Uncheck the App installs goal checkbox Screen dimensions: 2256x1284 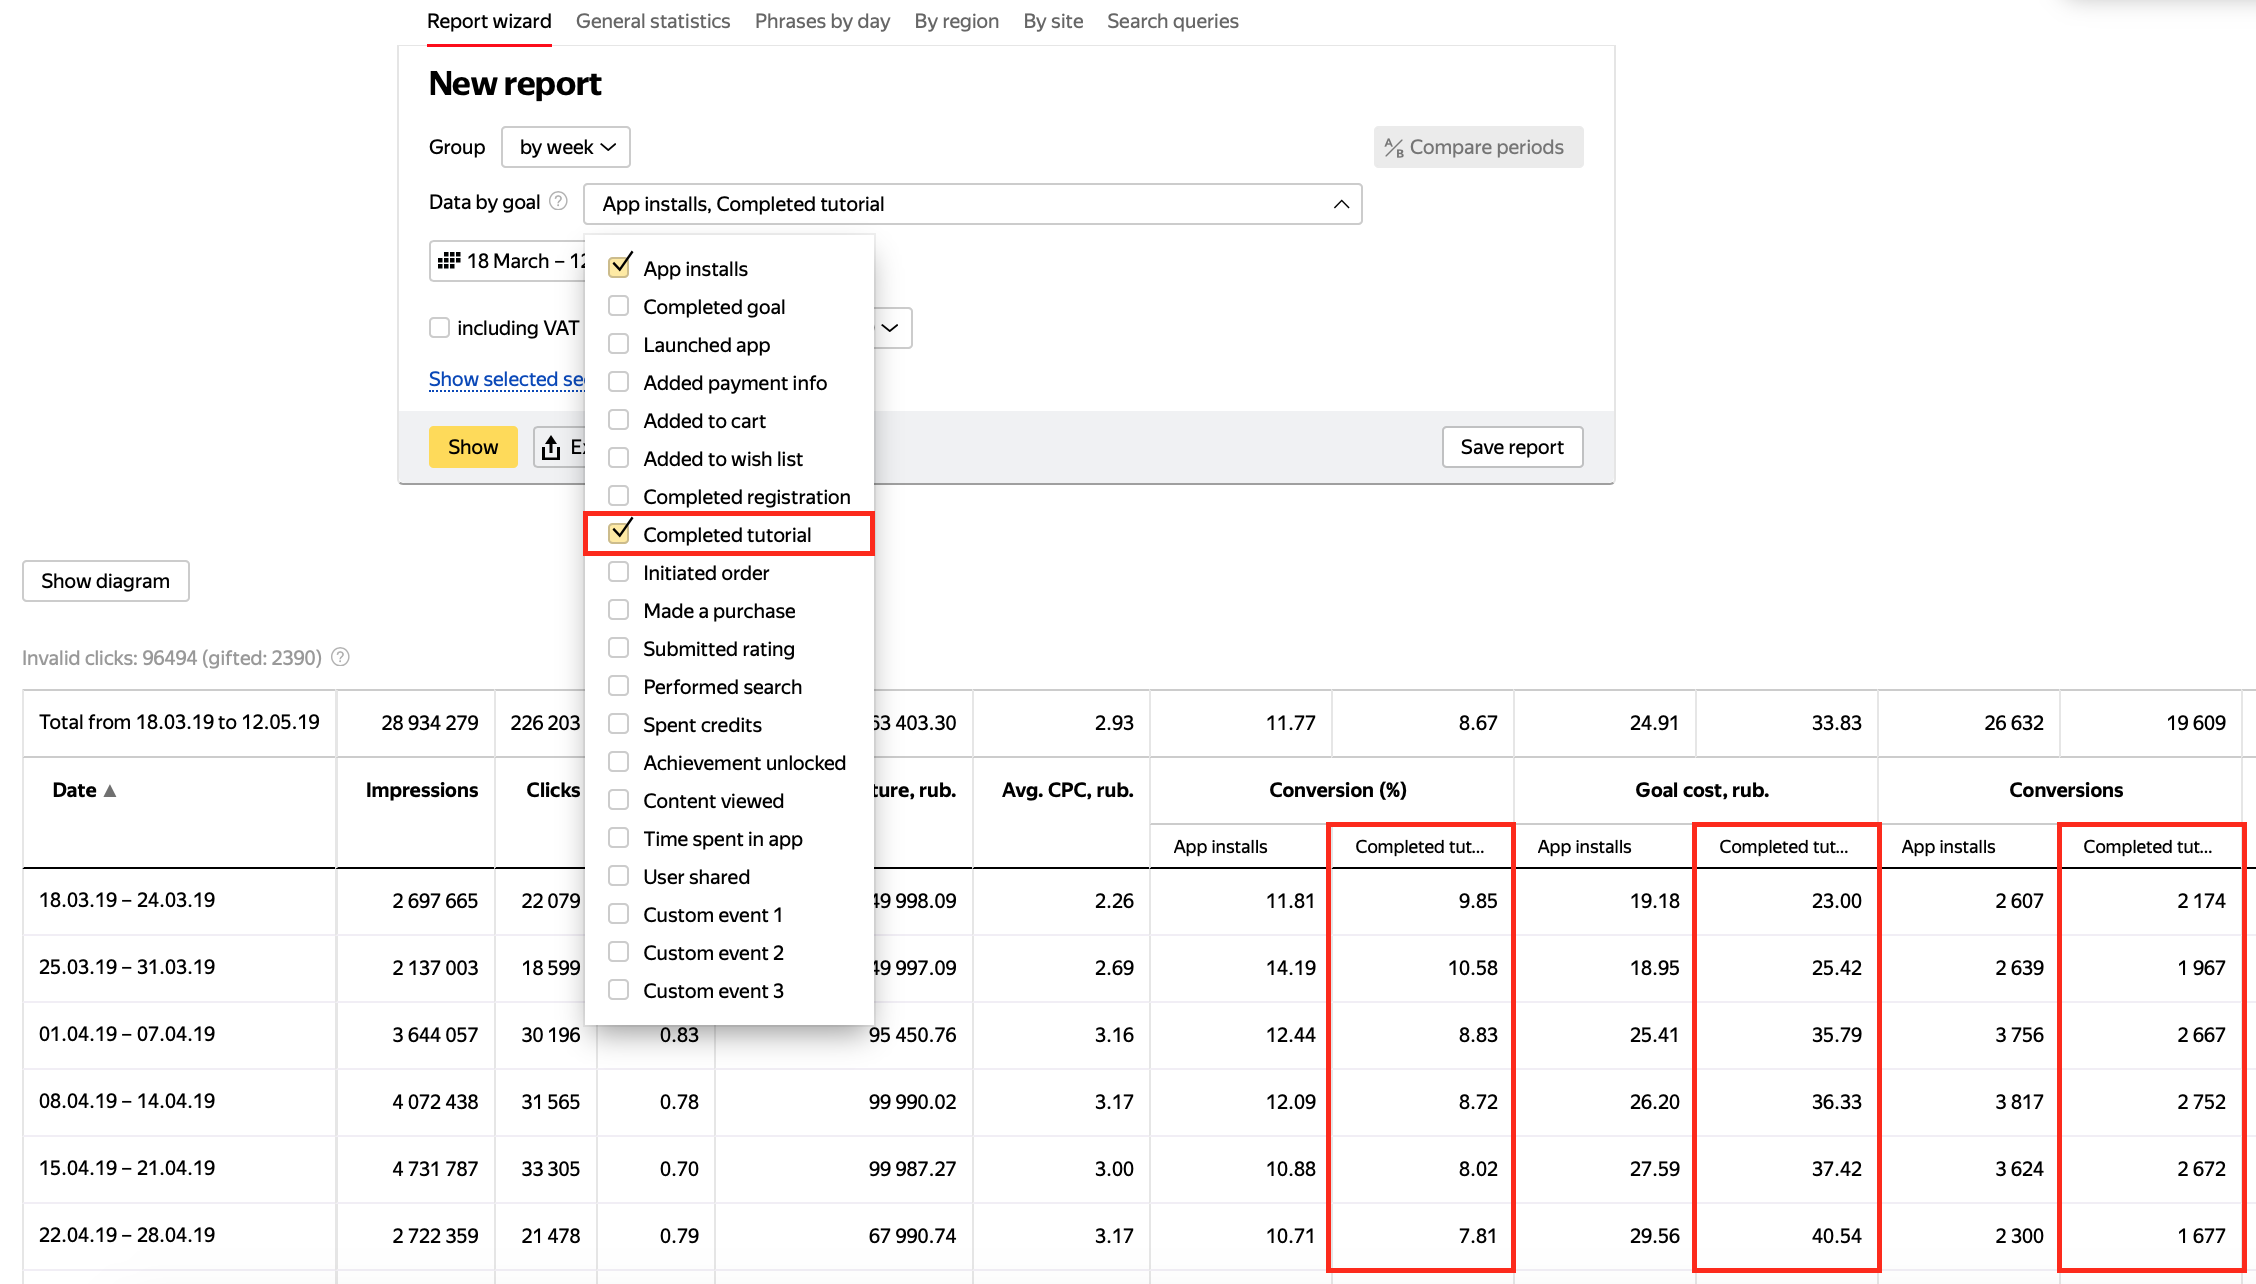pos(619,267)
